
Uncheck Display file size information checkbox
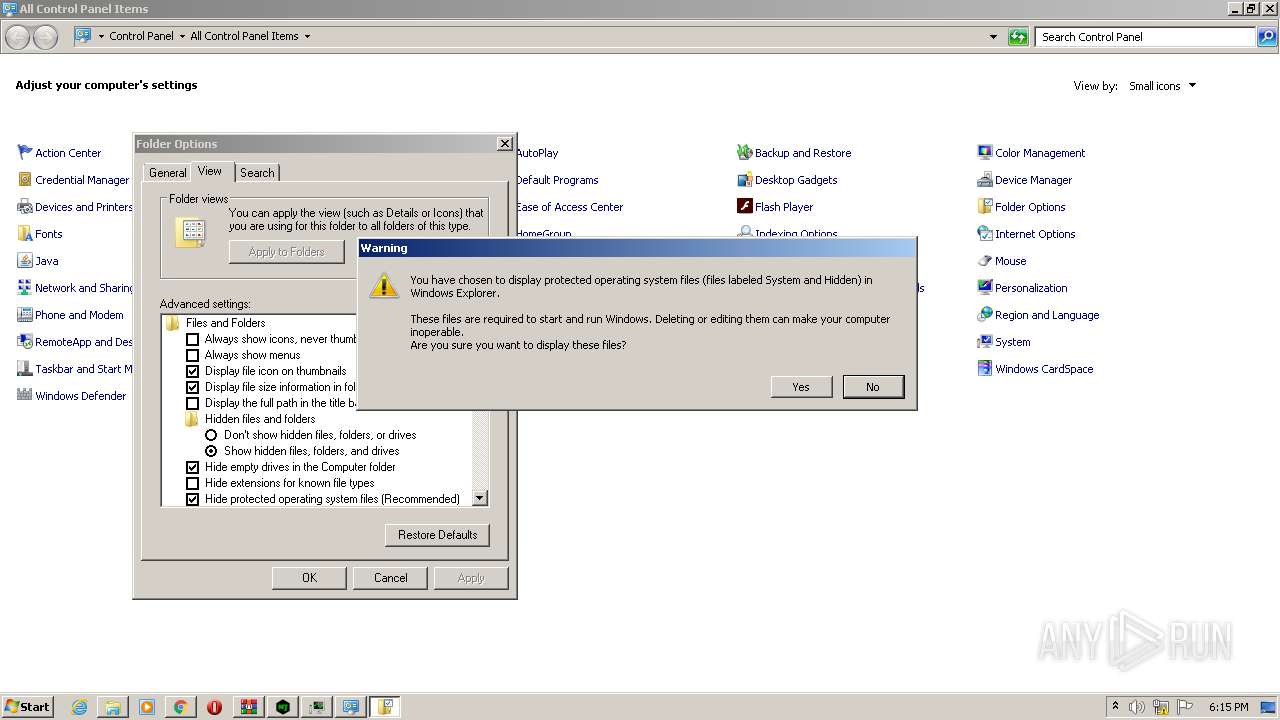(193, 387)
